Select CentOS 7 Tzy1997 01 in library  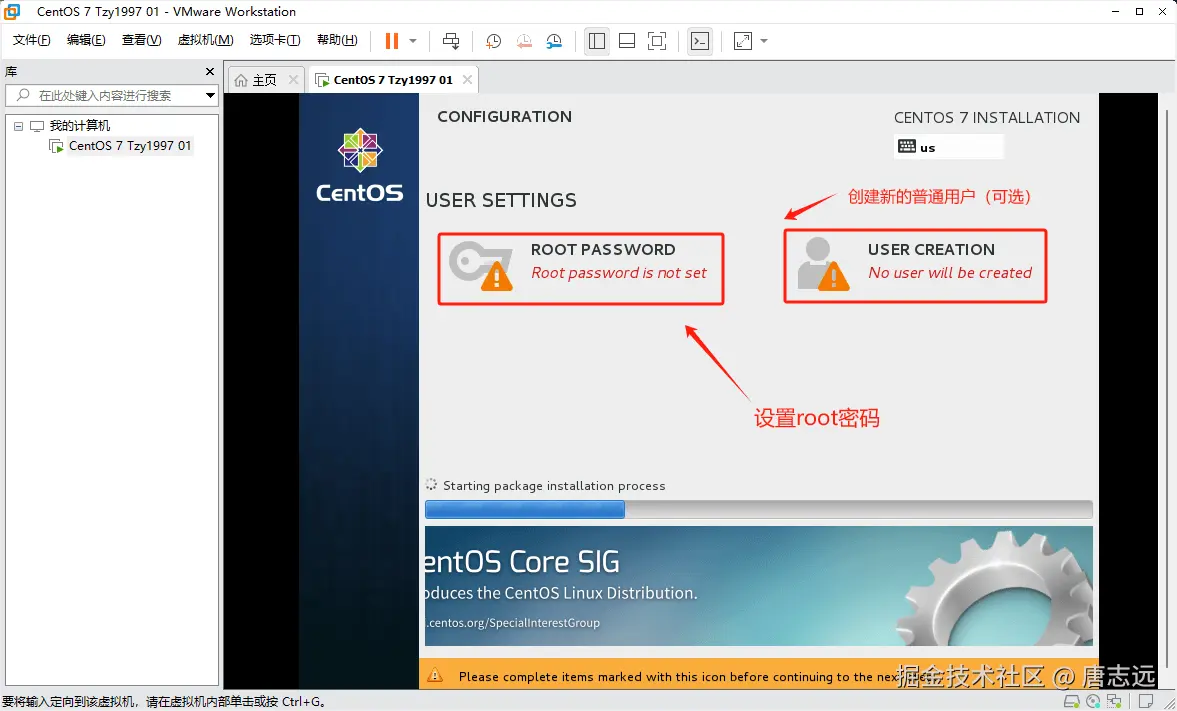(x=130, y=146)
